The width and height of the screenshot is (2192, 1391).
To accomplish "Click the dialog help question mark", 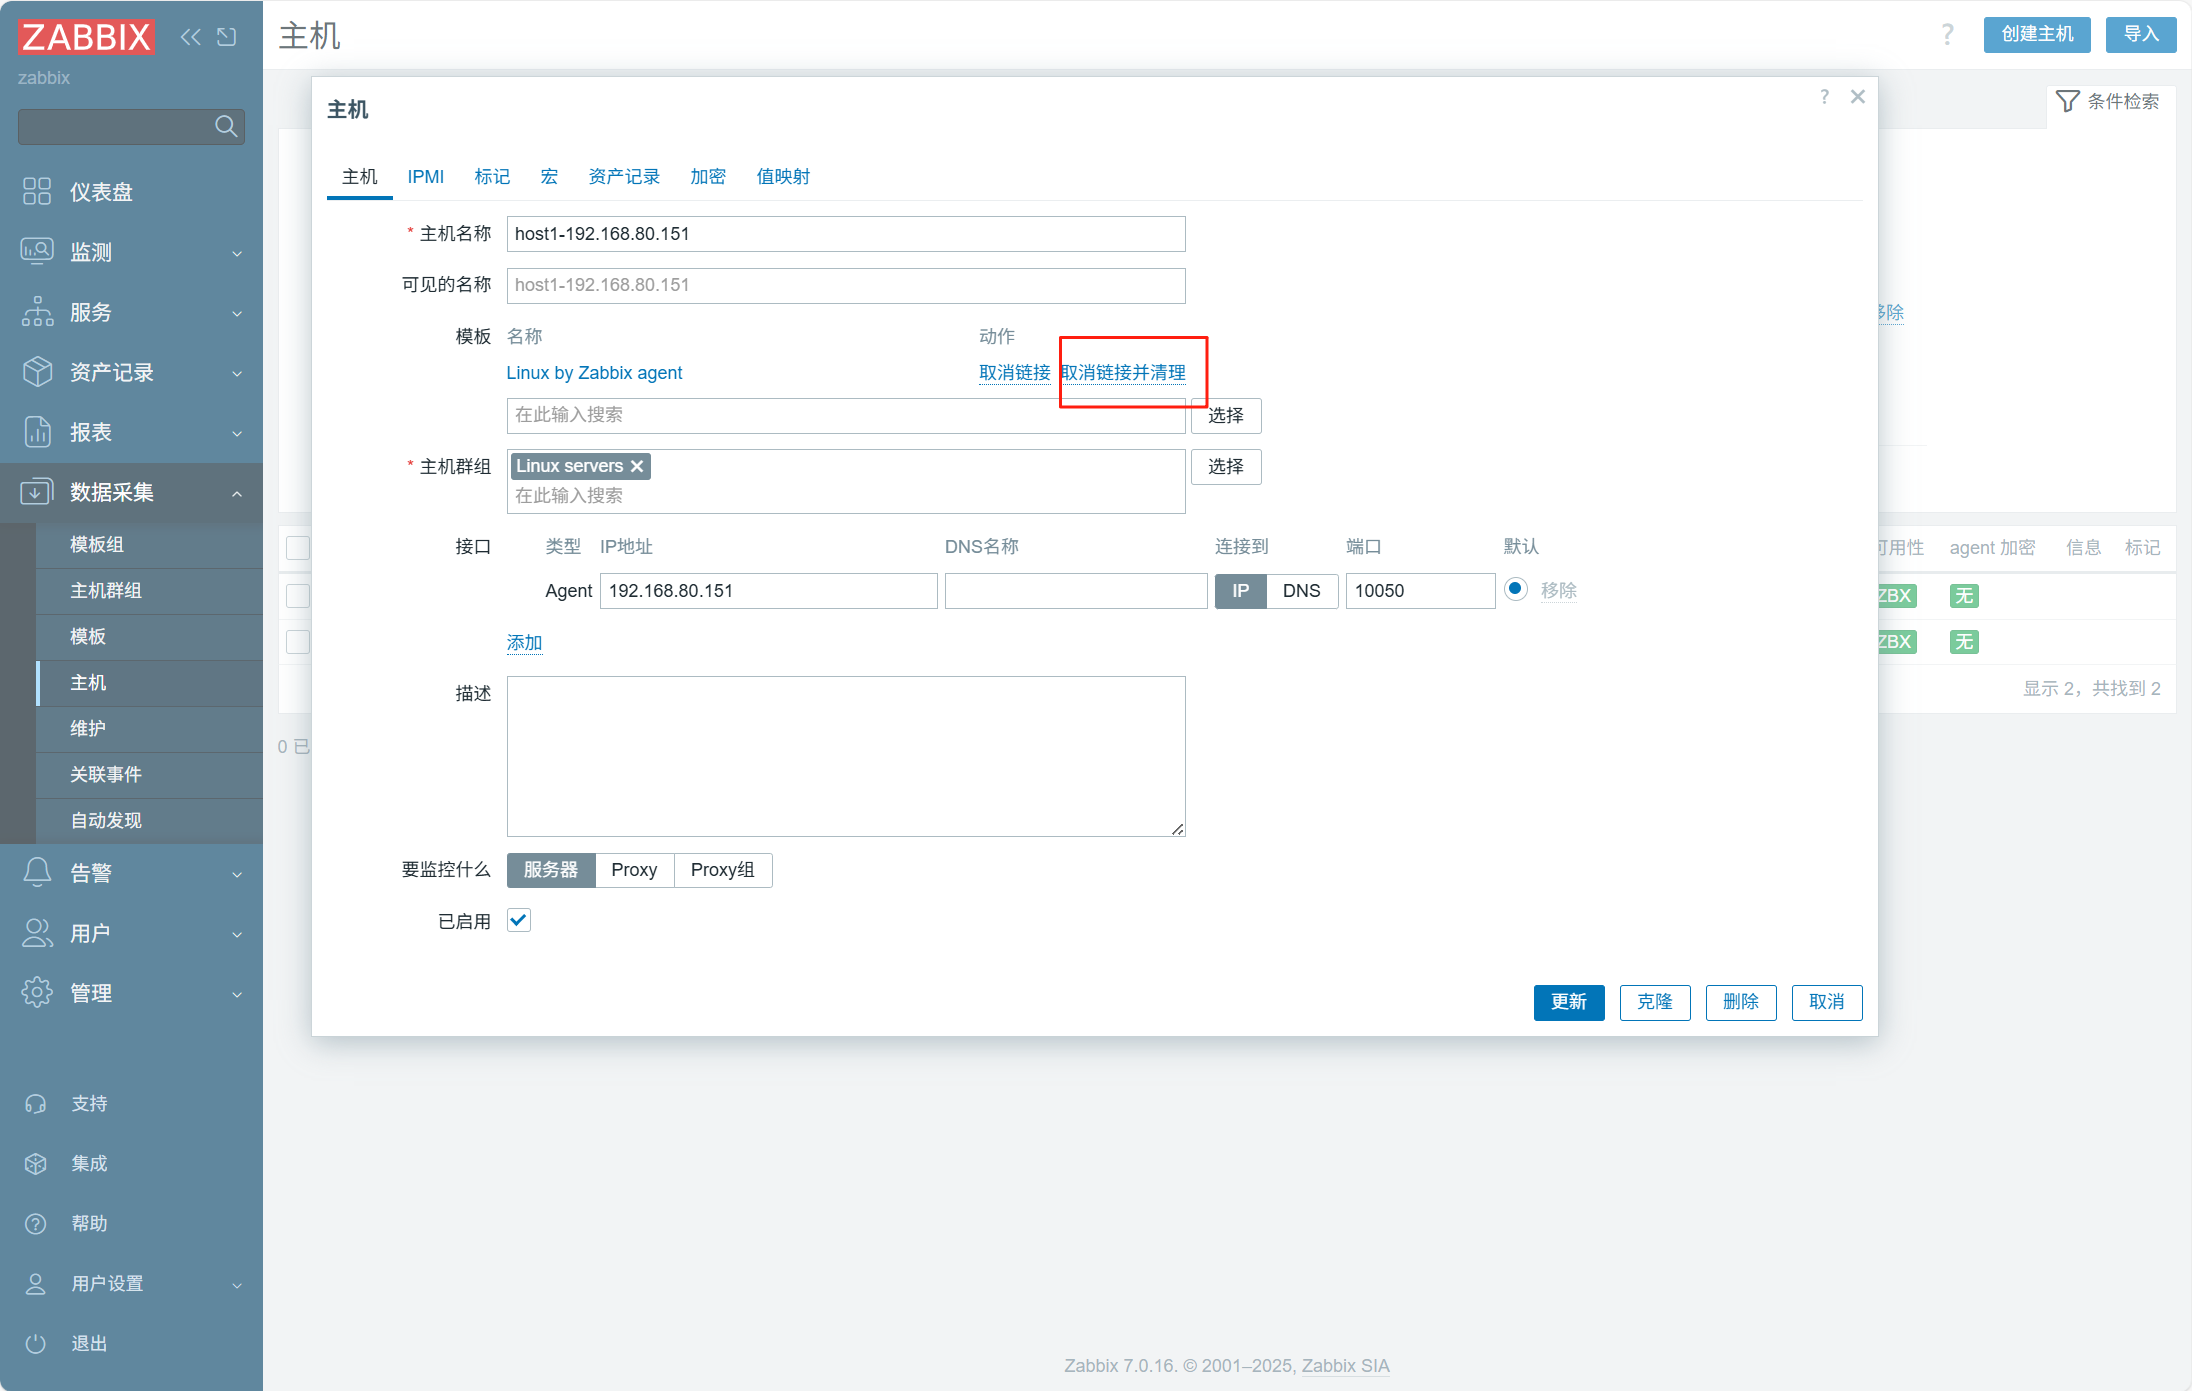I will coord(1825,97).
